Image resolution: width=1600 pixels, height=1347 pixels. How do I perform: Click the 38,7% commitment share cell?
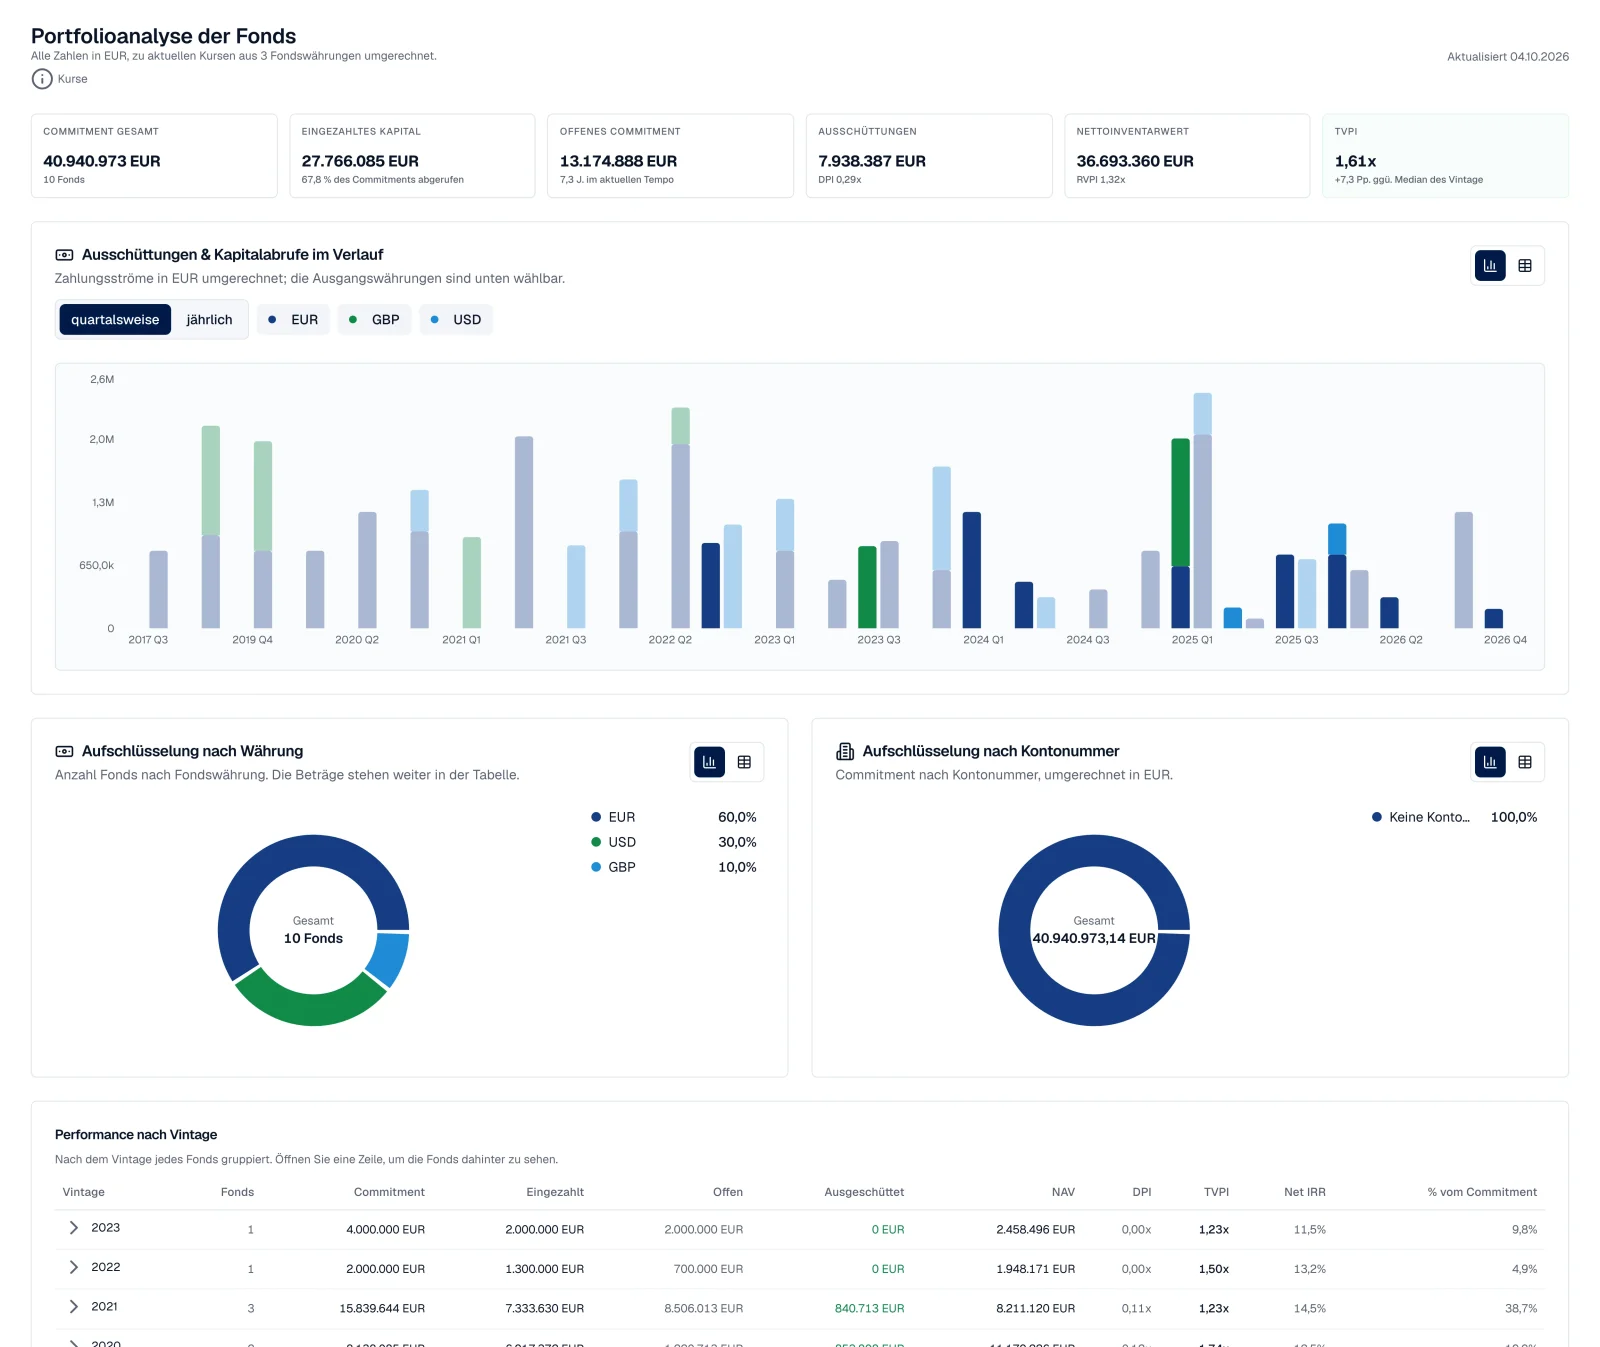[1521, 1308]
